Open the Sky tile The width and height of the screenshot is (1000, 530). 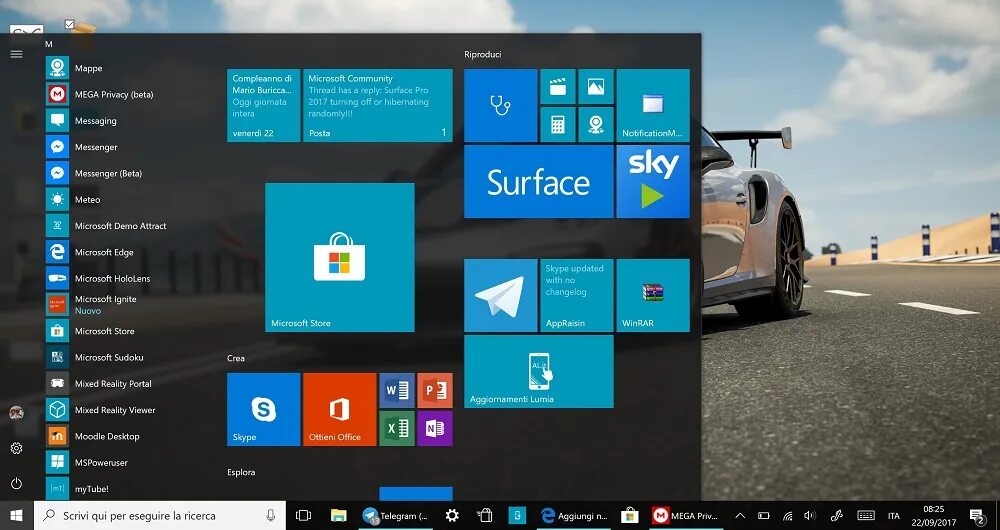coord(653,181)
